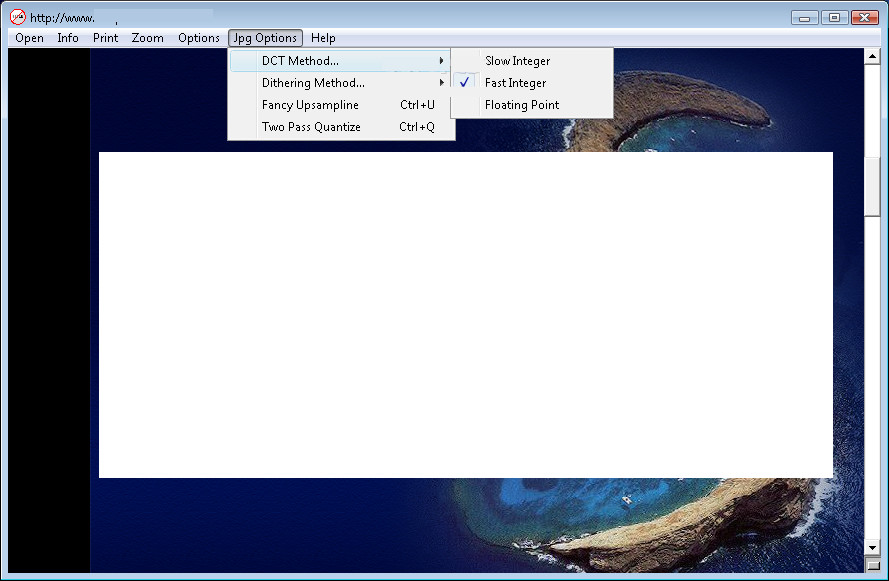Select Fast Integer DCT method
This screenshot has height=581, width=889.
(x=532, y=83)
